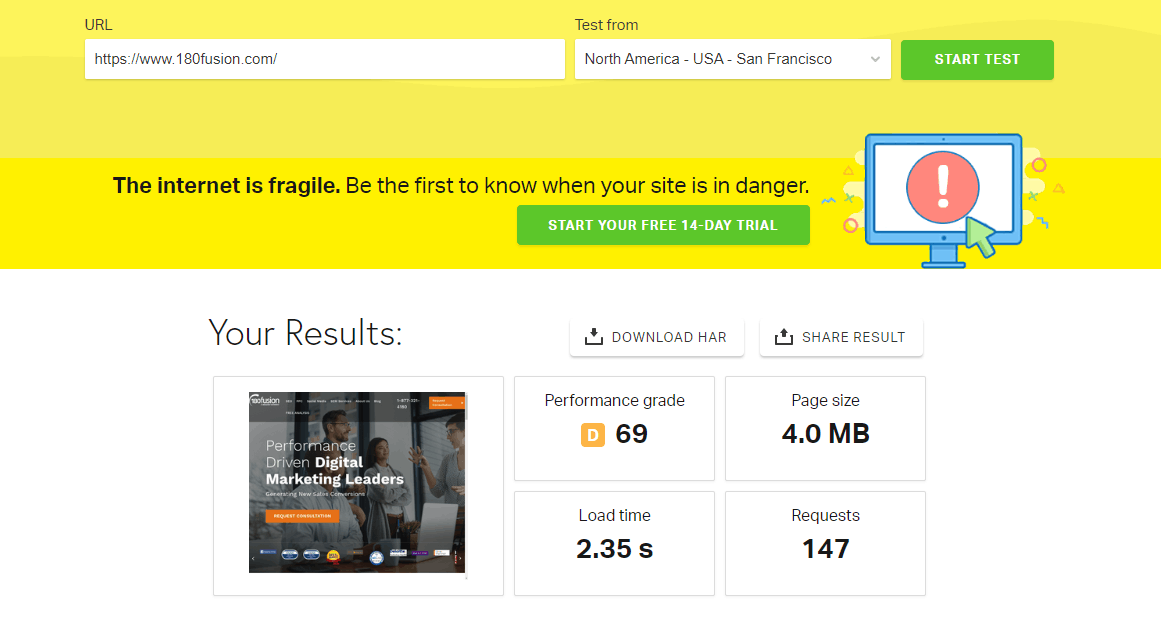Click the DOWNLOAD HAR link

click(657, 337)
